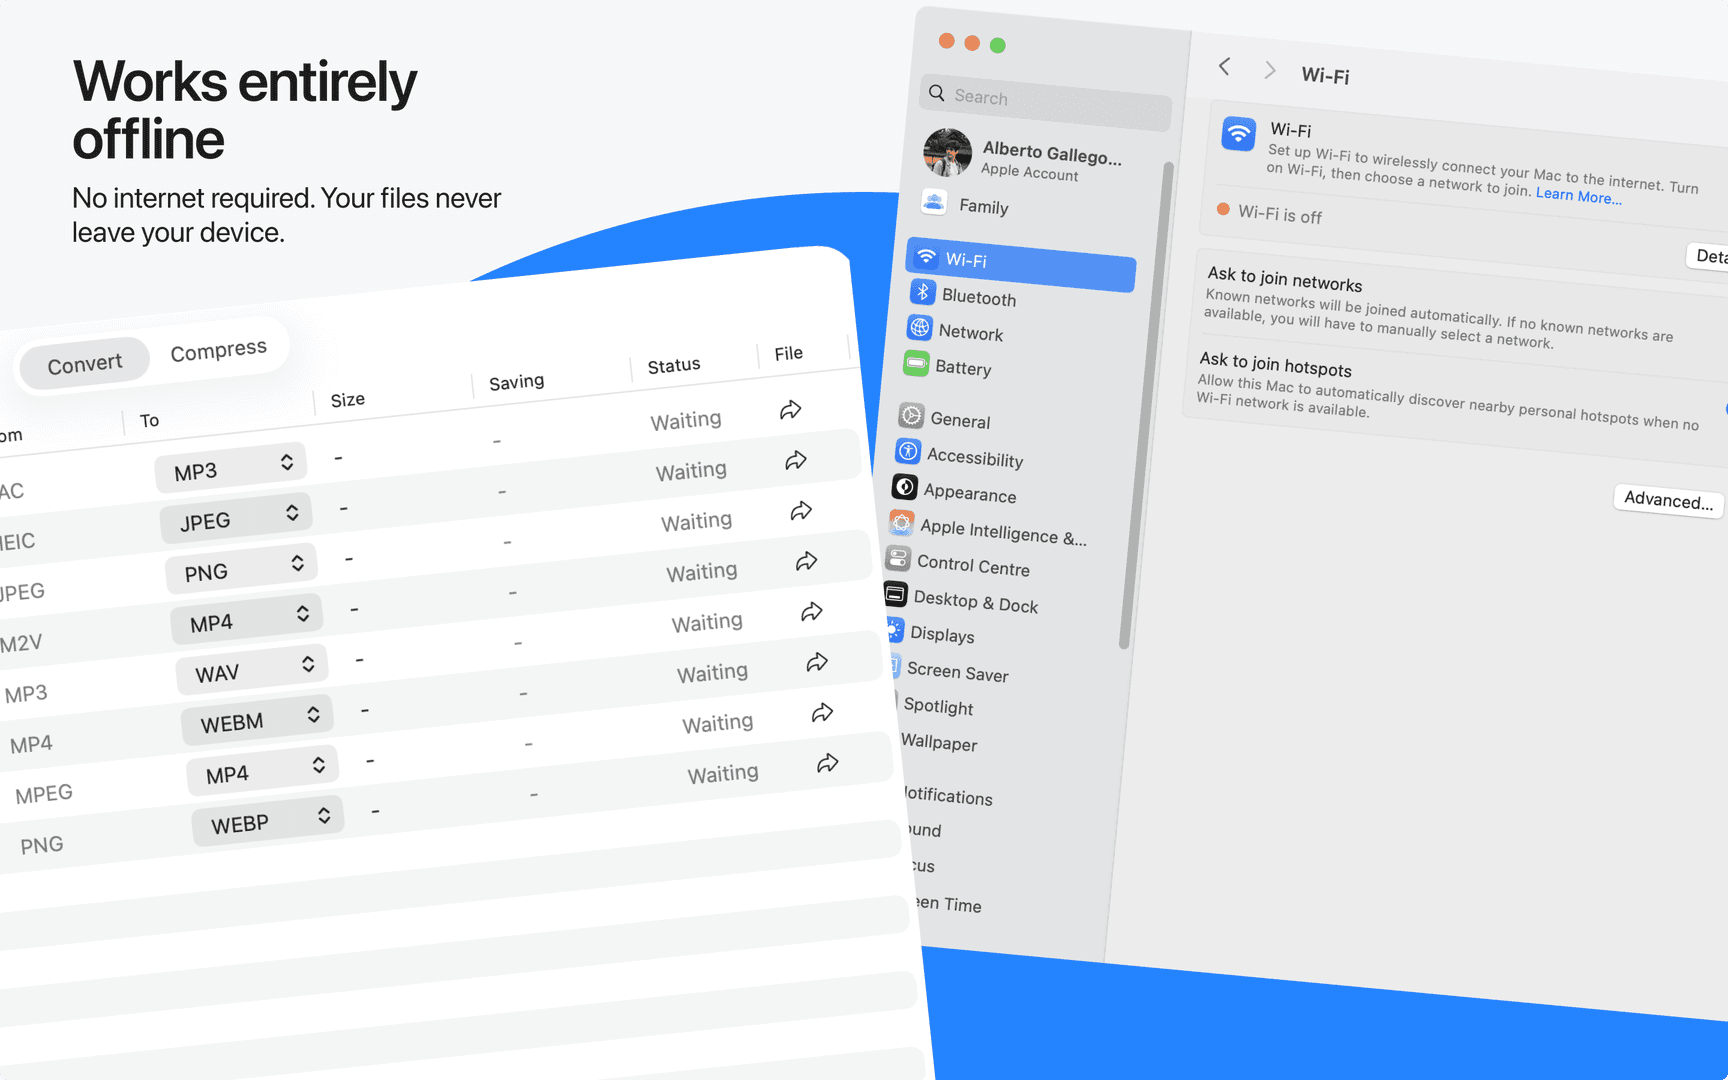Go back using the back chevron

[x=1224, y=67]
